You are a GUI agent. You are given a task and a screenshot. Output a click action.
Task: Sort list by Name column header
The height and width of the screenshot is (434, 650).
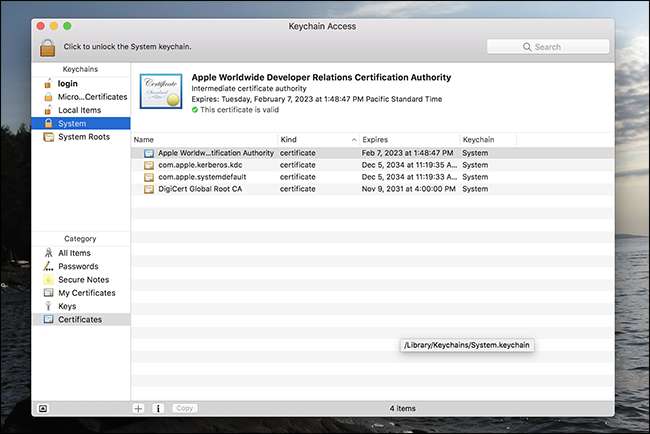pos(200,139)
